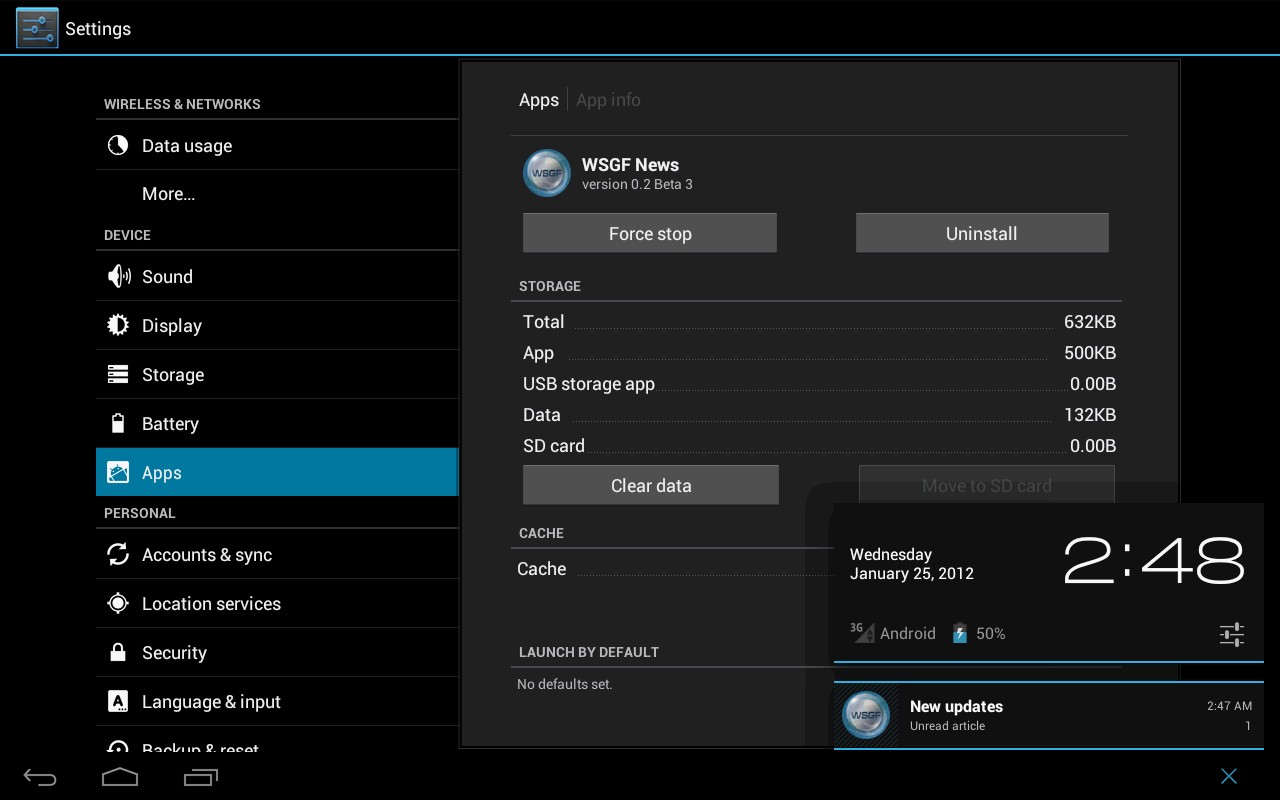Click the Location services target icon
Viewport: 1280px width, 800px height.
pyautogui.click(x=118, y=603)
